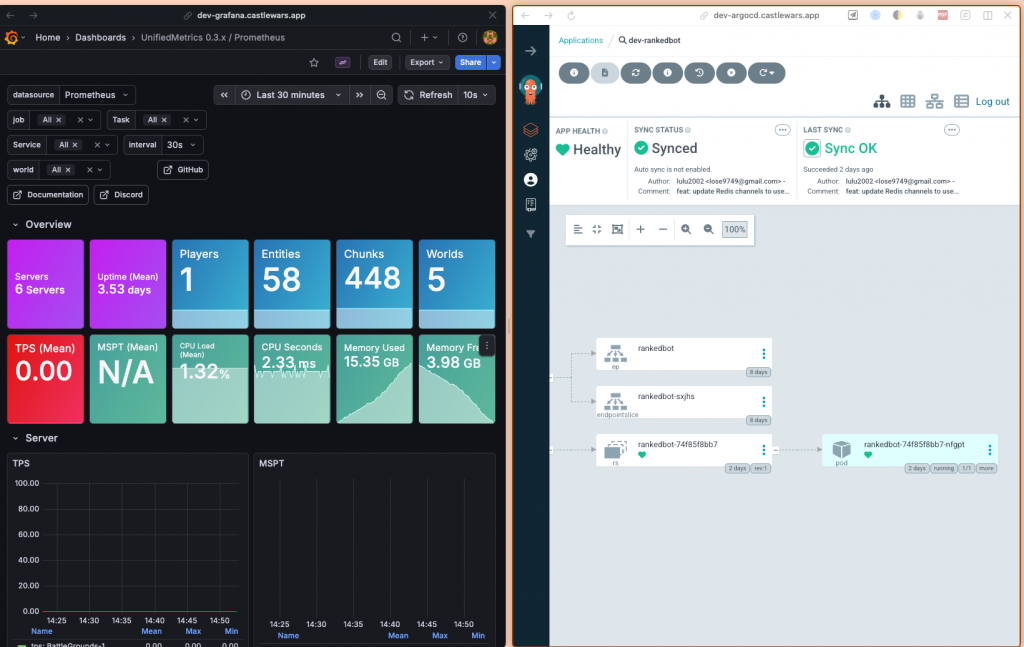1024x647 pixels.
Task: Click the Grafana logo in the top bar
Action: click(x=11, y=38)
